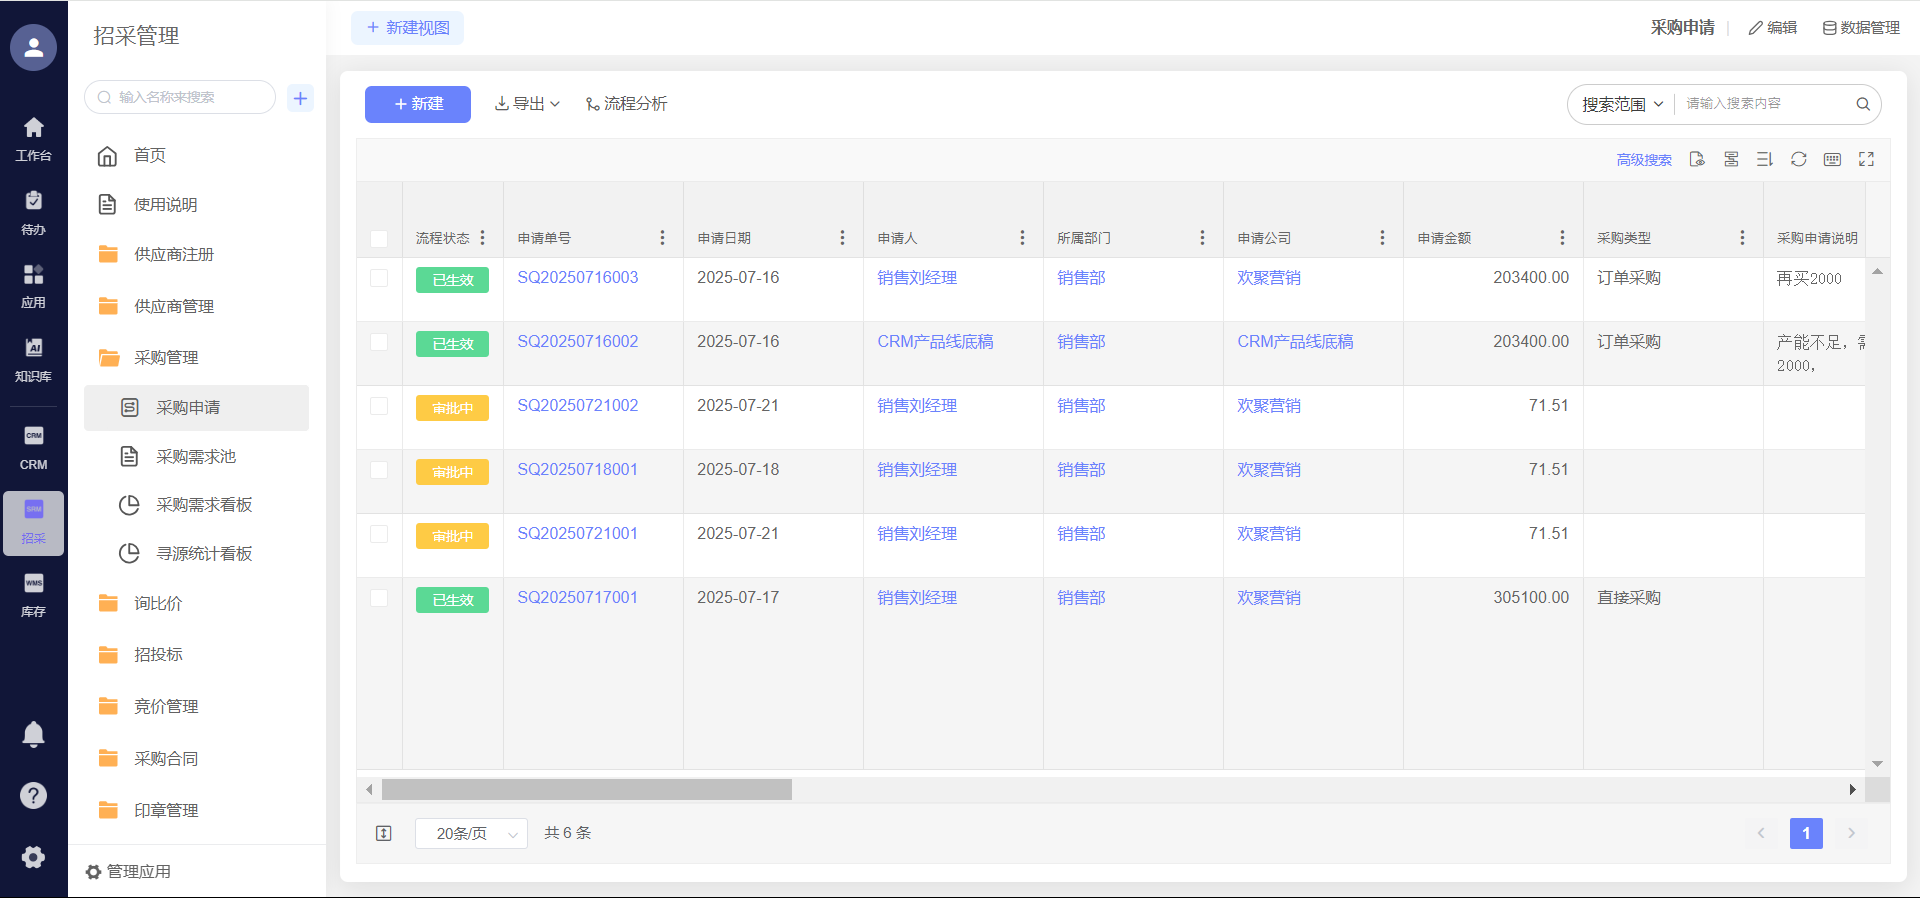Screen dimensions: 1920x898
Task: Click the sort rows icon
Action: click(1764, 159)
